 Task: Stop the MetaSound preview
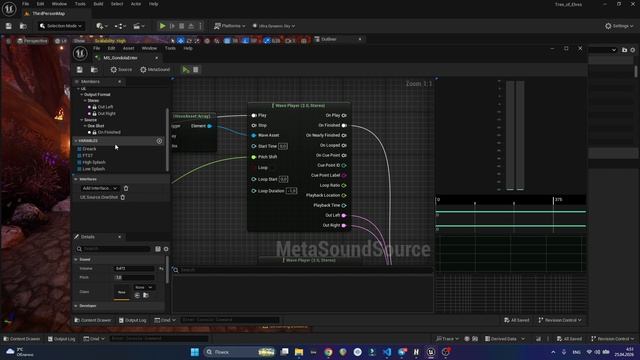tap(196, 70)
